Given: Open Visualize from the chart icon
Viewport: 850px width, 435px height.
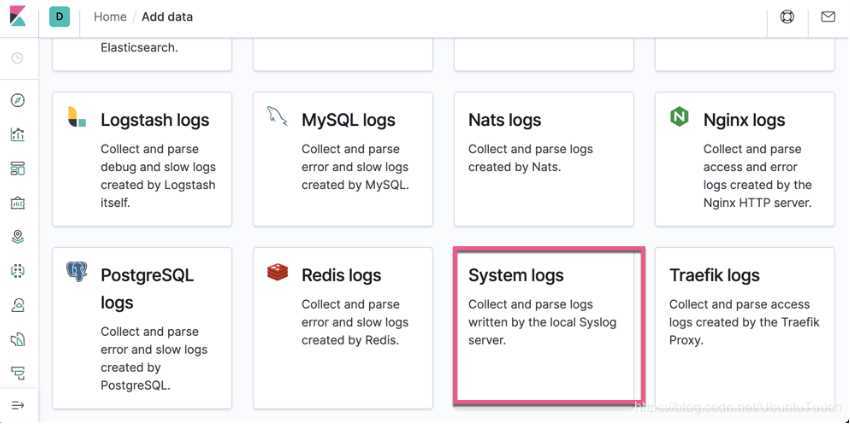Looking at the screenshot, I should 18,134.
